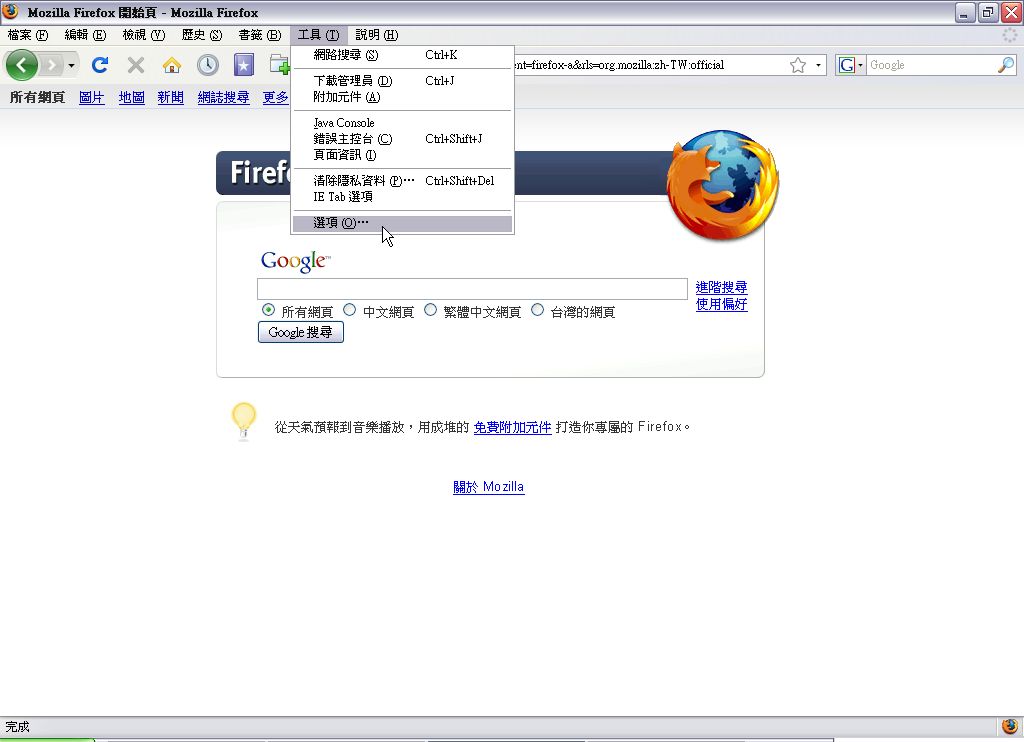
Task: Choose 網路搜尋 (S) in the Tools menu
Action: 402,55
